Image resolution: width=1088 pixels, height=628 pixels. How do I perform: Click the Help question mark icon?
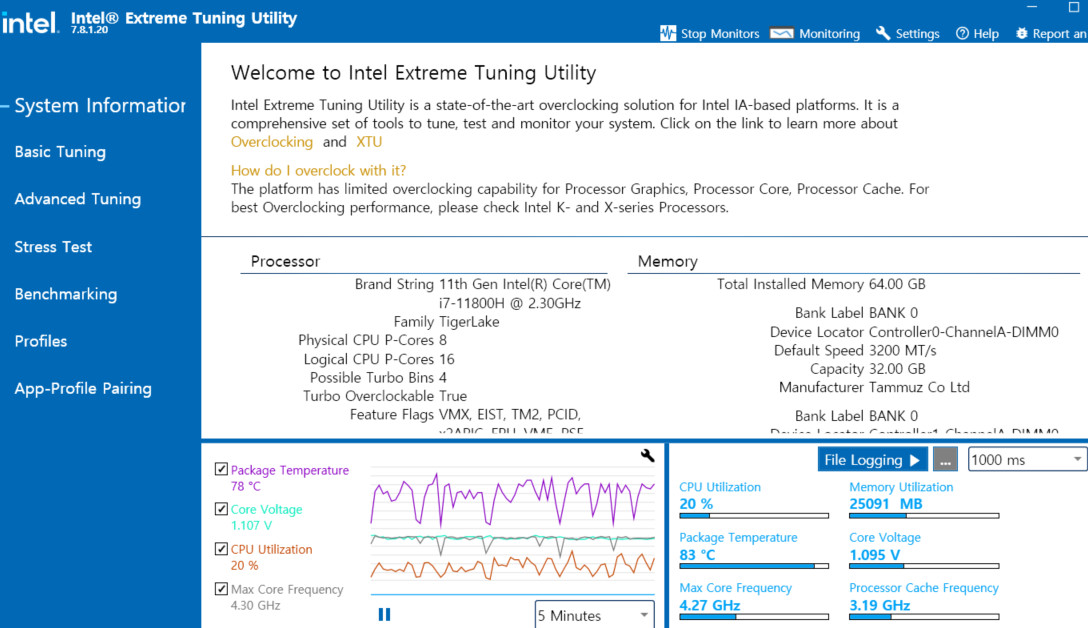click(x=962, y=33)
